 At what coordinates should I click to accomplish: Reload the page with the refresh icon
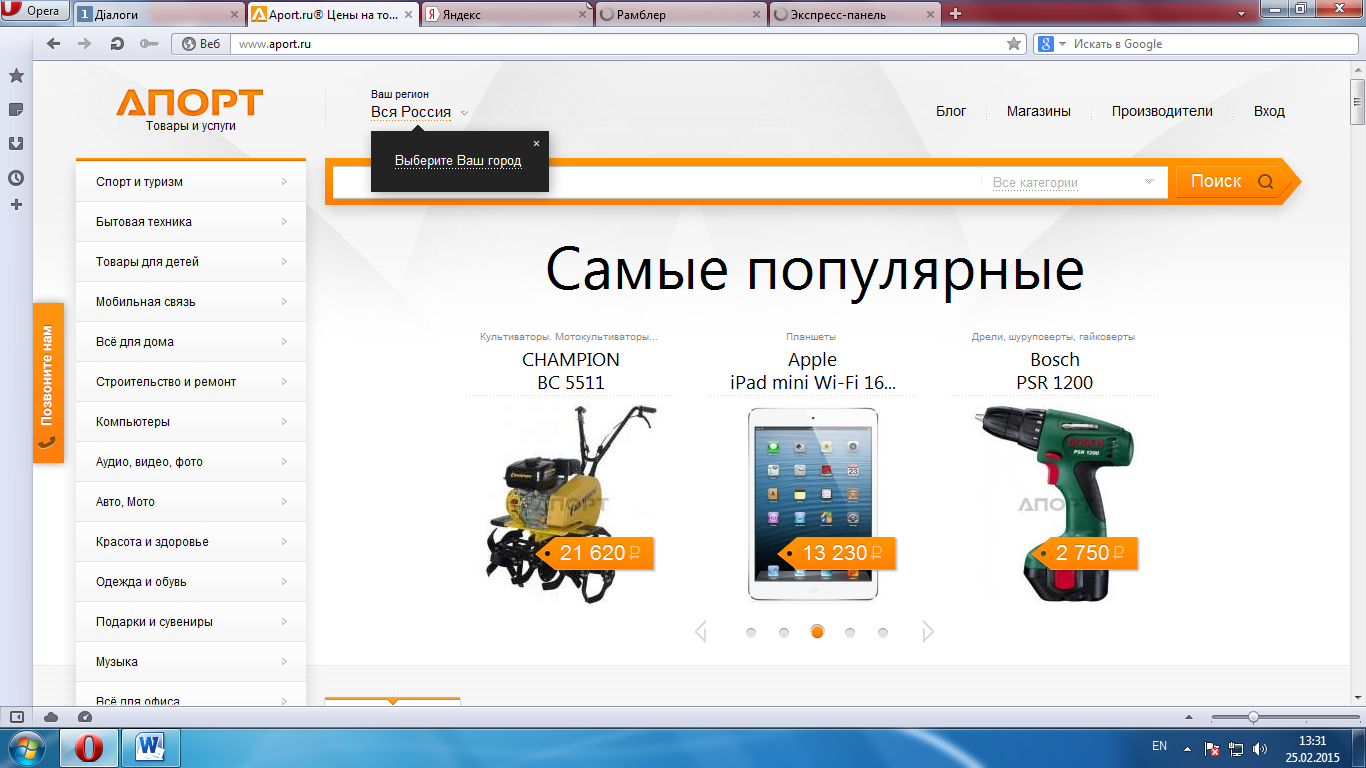(x=117, y=44)
